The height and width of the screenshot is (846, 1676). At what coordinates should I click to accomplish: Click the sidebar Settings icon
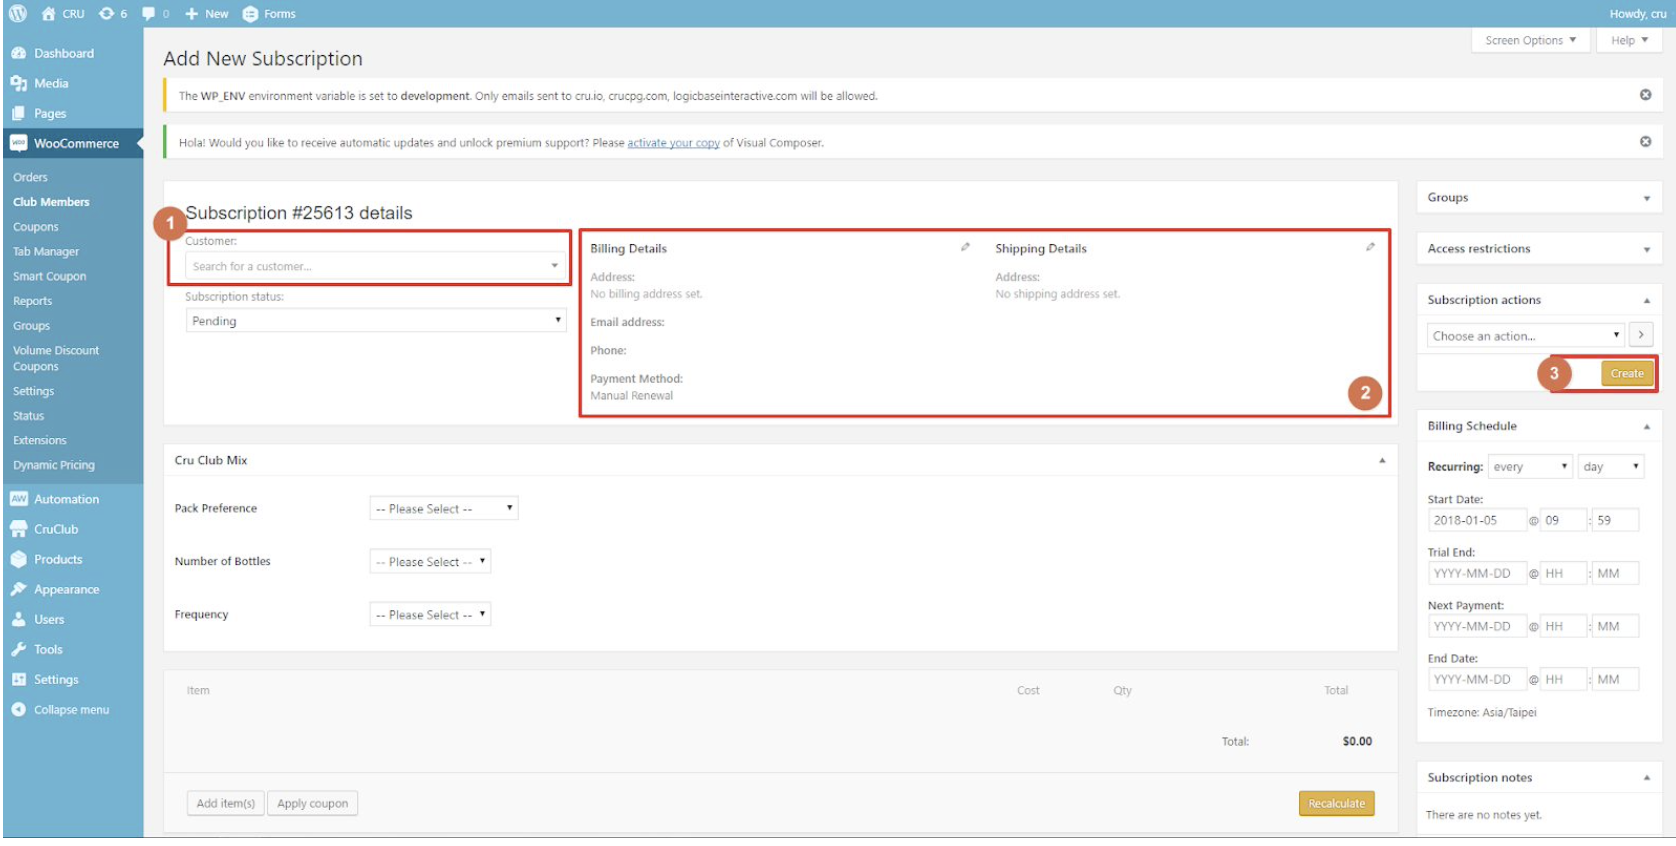[x=18, y=679]
